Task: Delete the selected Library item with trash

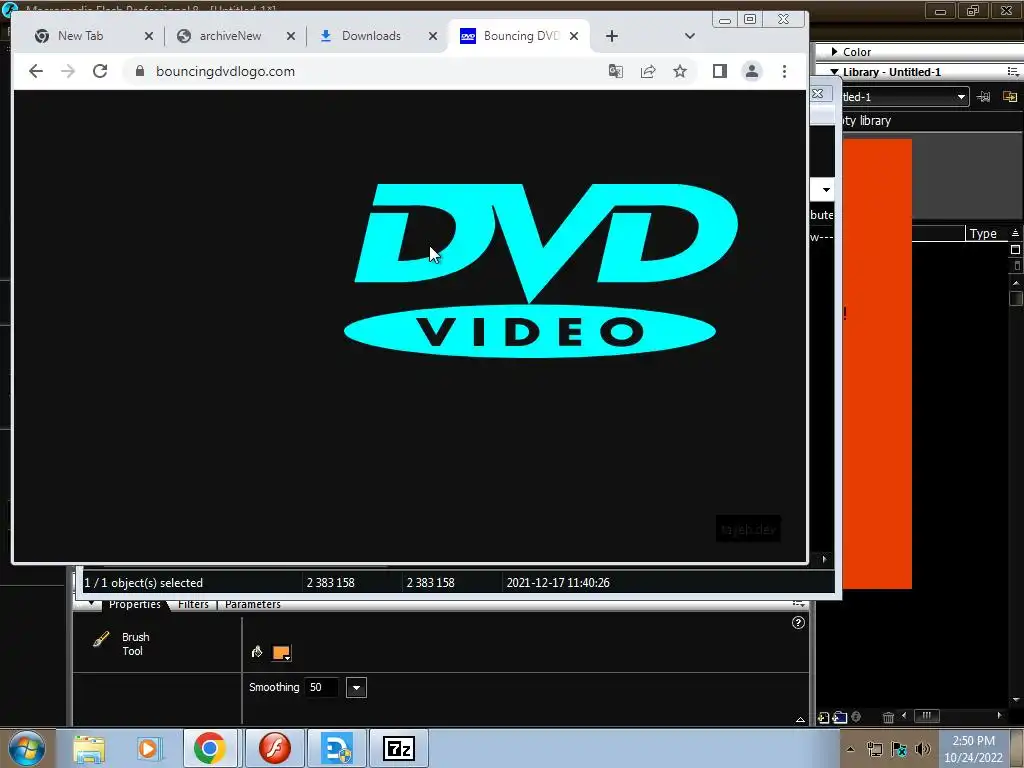Action: (x=888, y=718)
